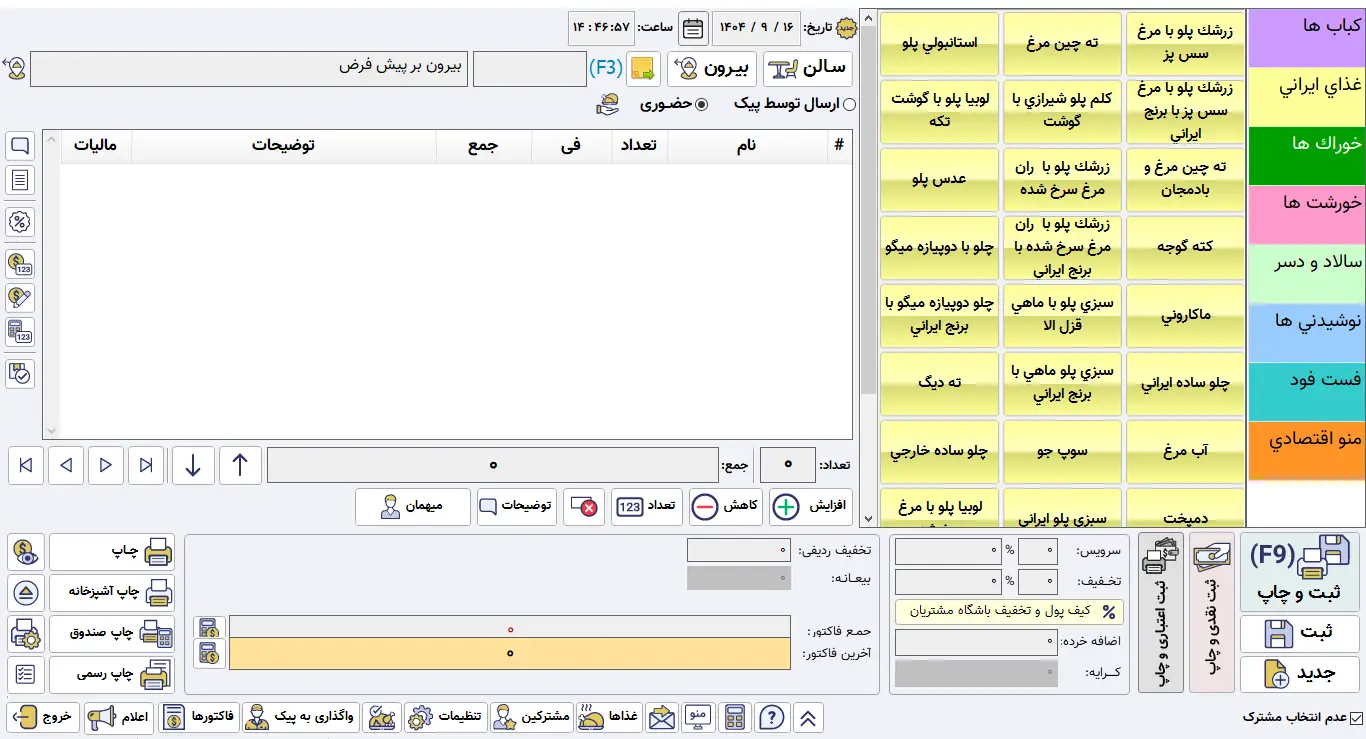Add ماکارونی to the order
The height and width of the screenshot is (739, 1366).
click(x=1185, y=315)
